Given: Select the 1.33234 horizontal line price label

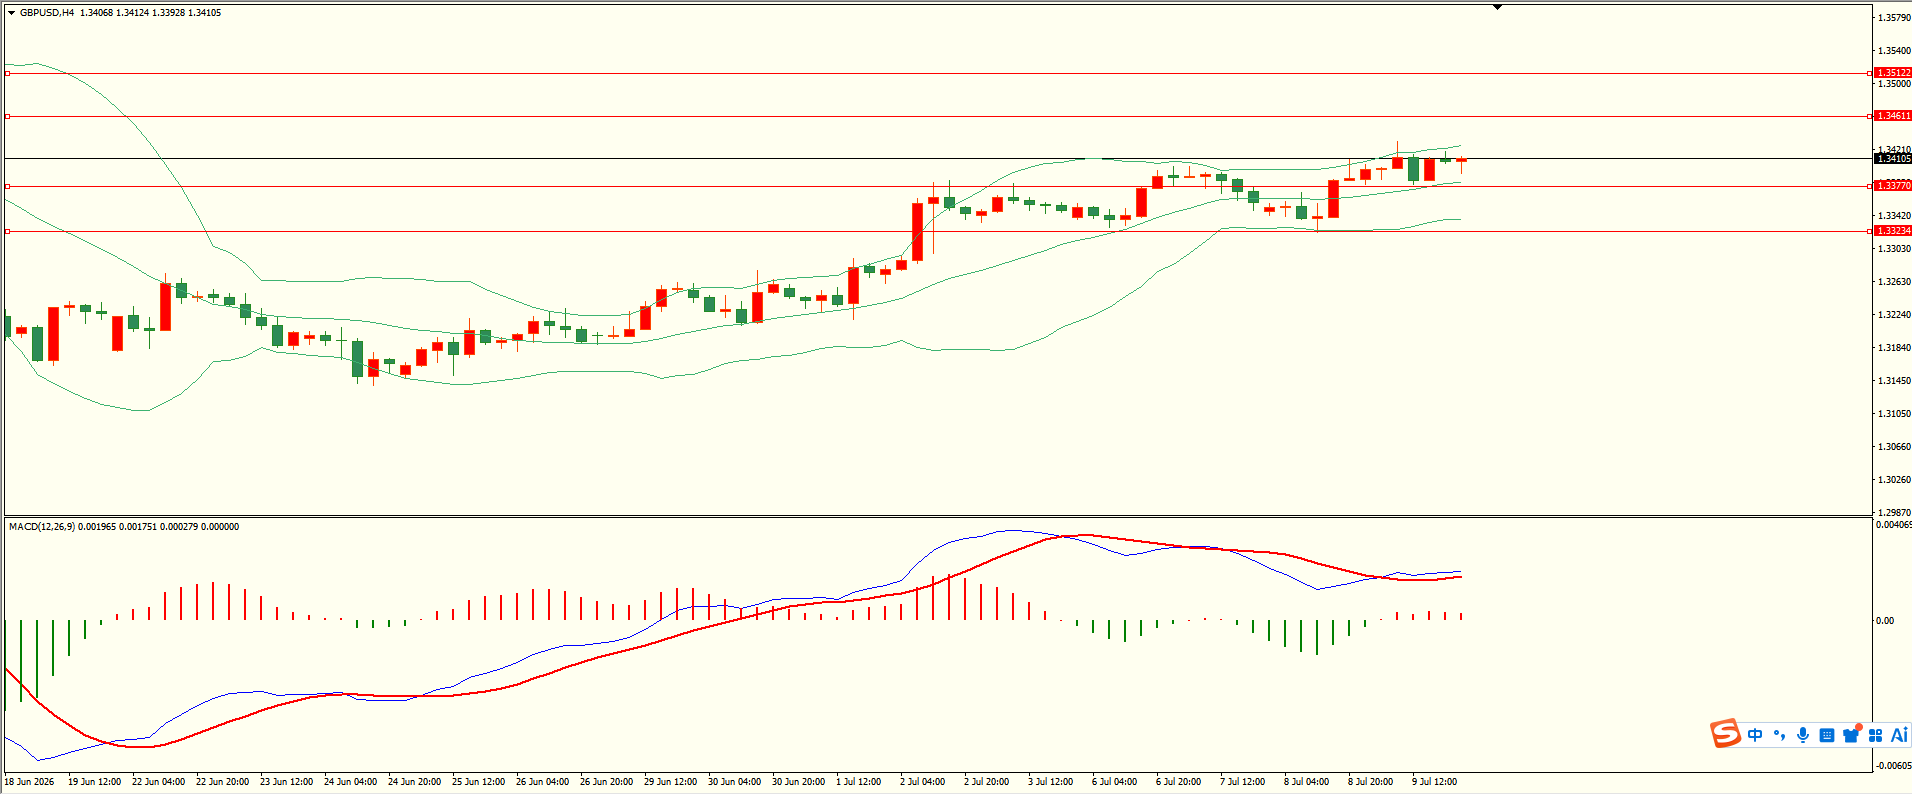Looking at the screenshot, I should (x=1893, y=231).
